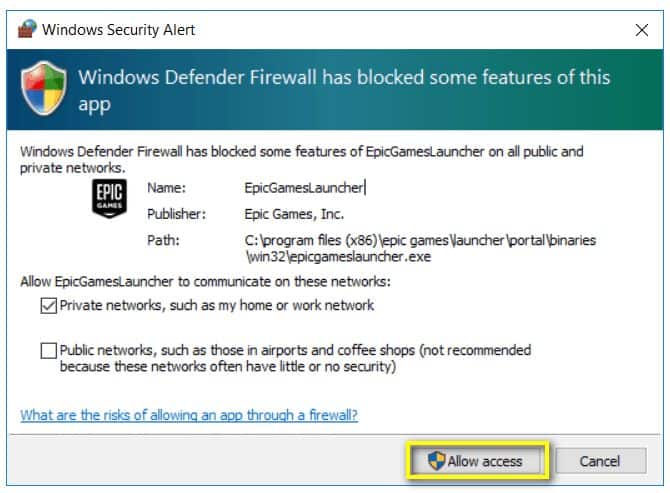Viewport: 670px width, 493px height.
Task: Click the EpicGamesLauncher name field
Action: pos(305,188)
